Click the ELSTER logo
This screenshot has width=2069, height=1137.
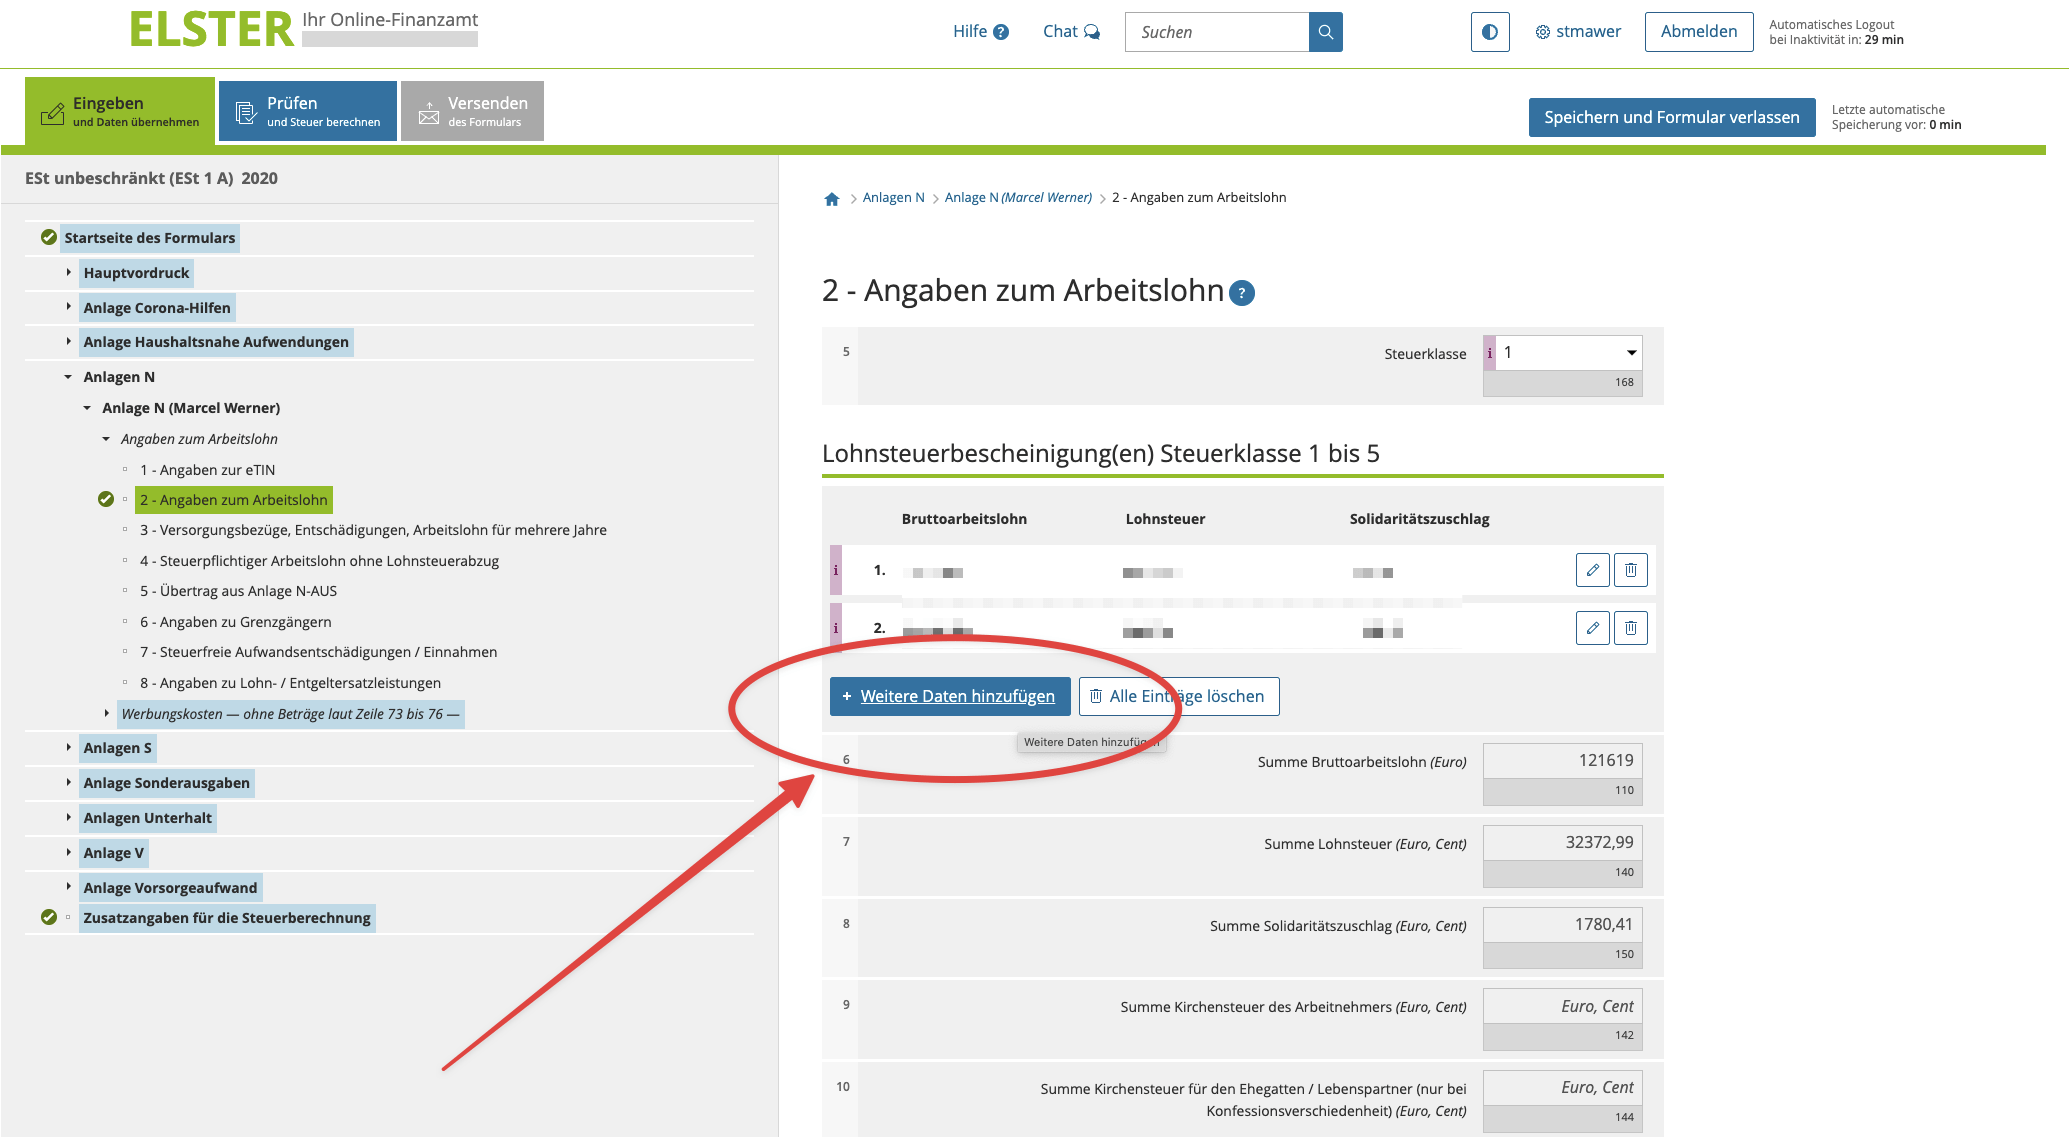coord(212,29)
